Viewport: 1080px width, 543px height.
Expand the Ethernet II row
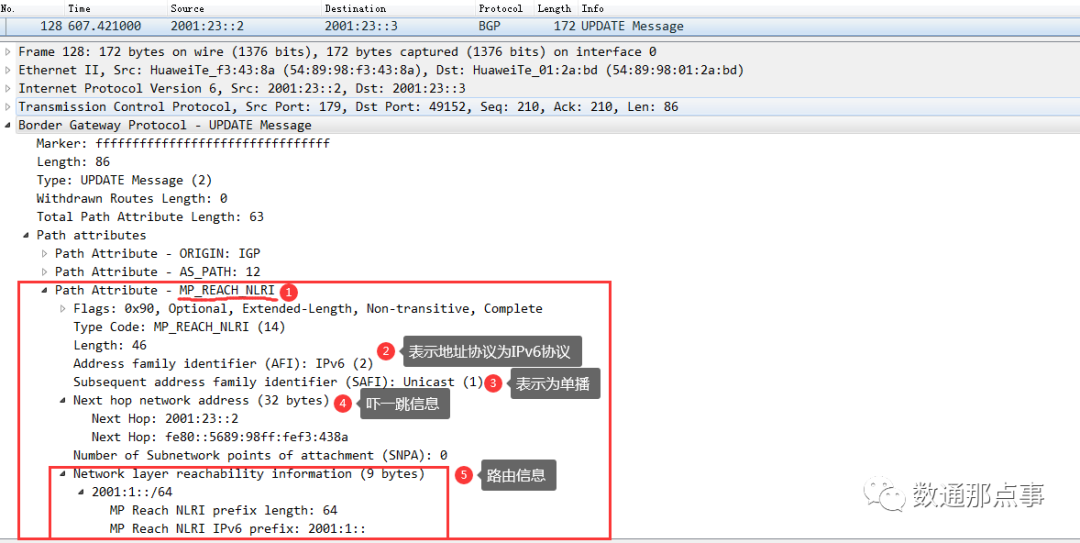7,70
